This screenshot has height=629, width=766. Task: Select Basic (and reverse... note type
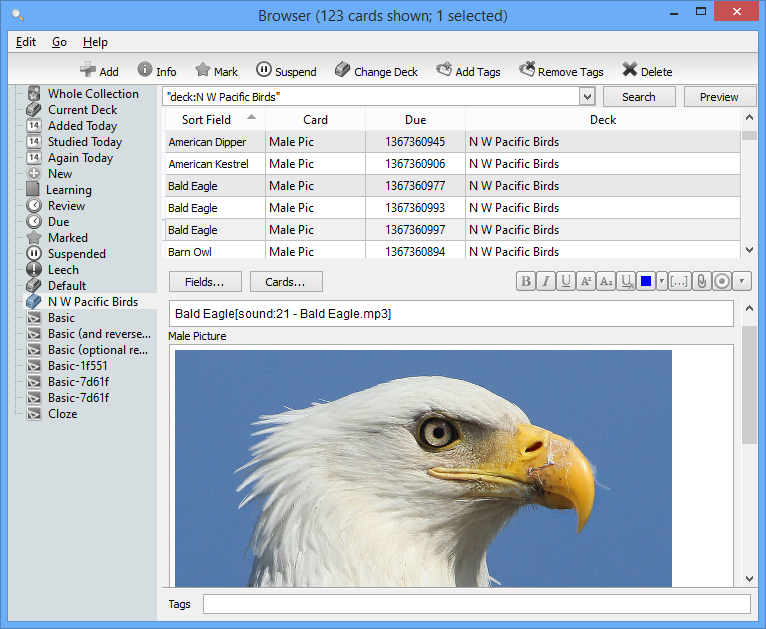click(88, 334)
